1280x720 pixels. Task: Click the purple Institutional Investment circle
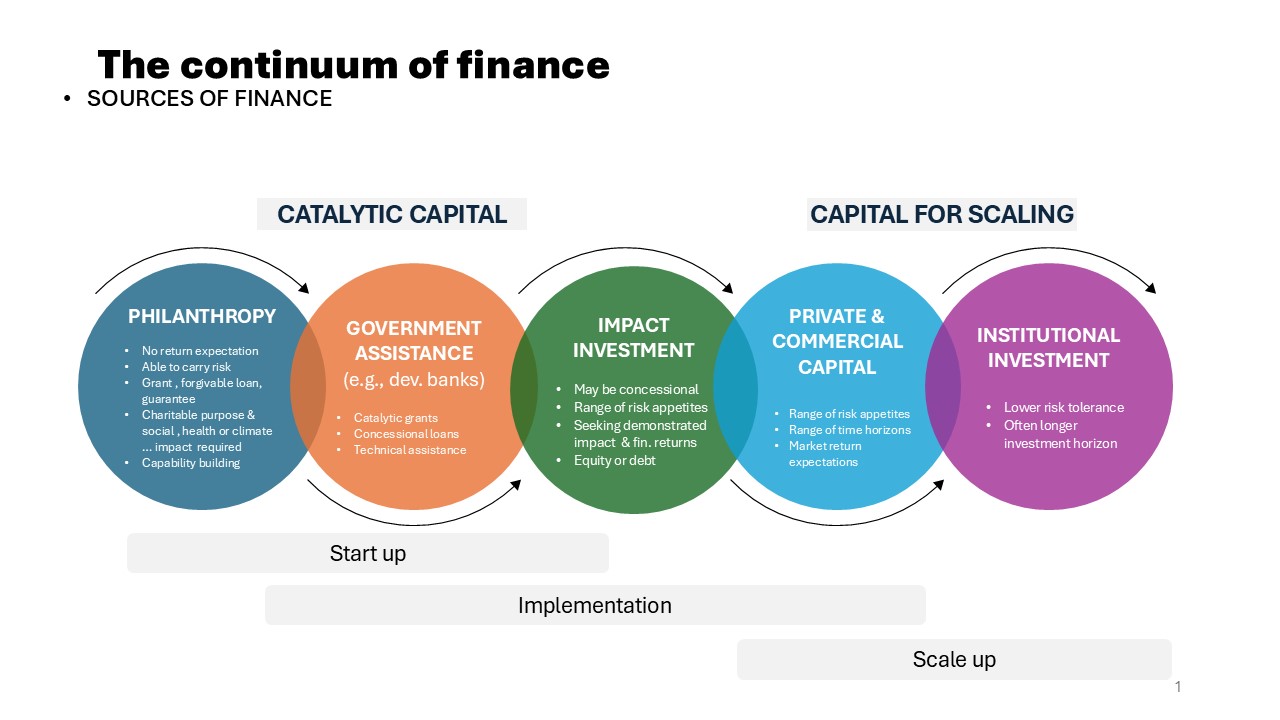click(1049, 386)
